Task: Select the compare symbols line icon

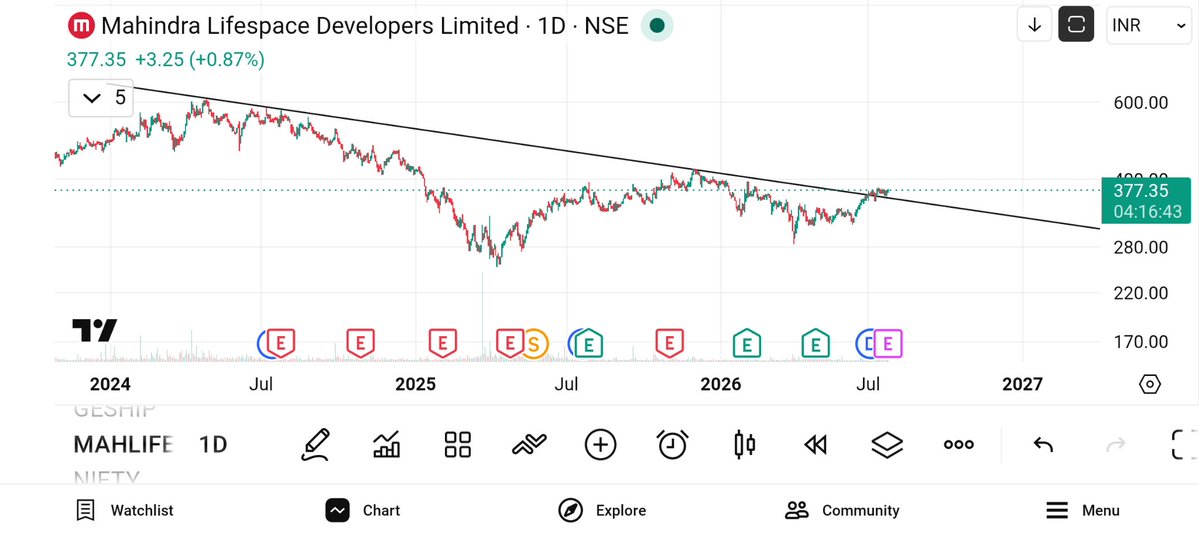Action: tap(529, 444)
